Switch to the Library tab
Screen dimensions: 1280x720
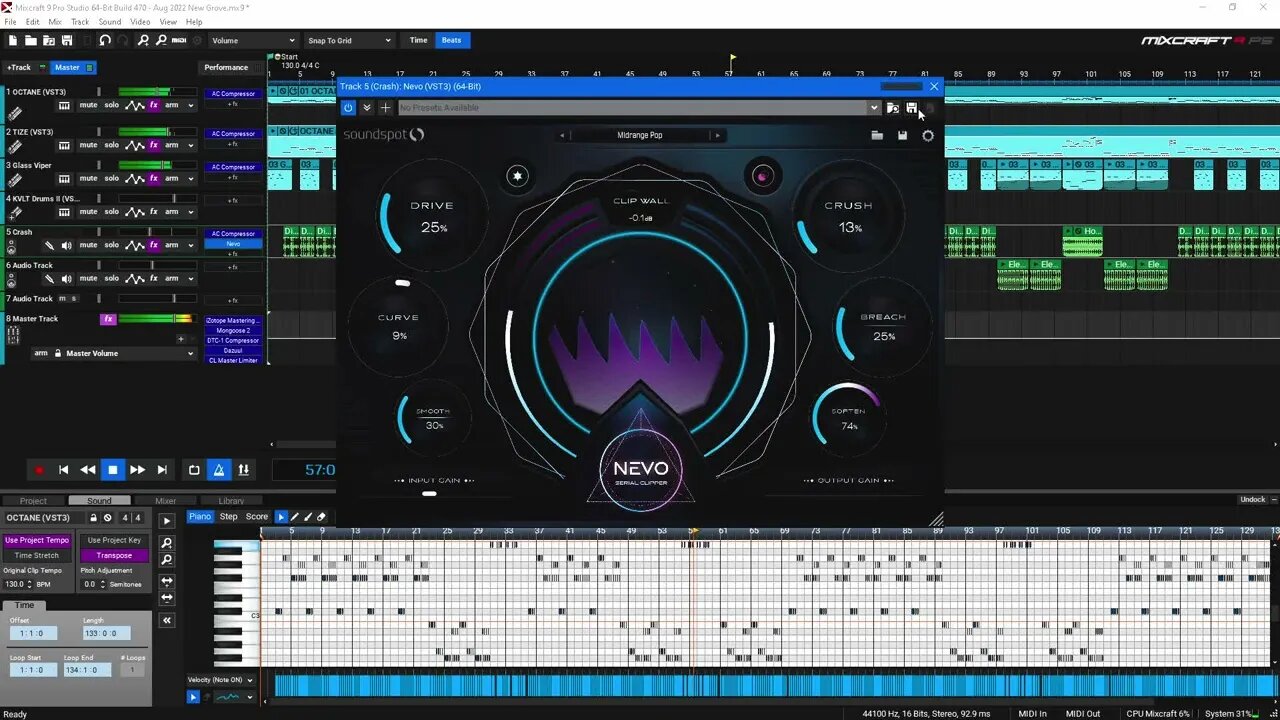(231, 501)
